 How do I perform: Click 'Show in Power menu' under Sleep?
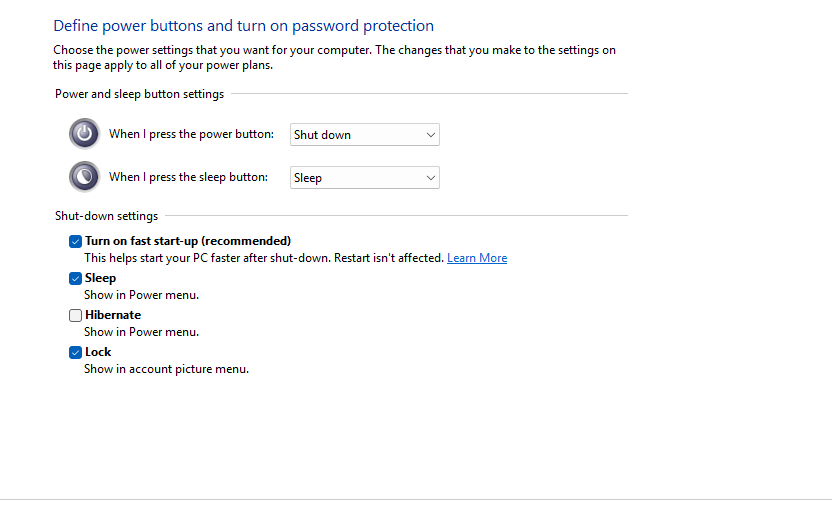pyautogui.click(x=141, y=295)
